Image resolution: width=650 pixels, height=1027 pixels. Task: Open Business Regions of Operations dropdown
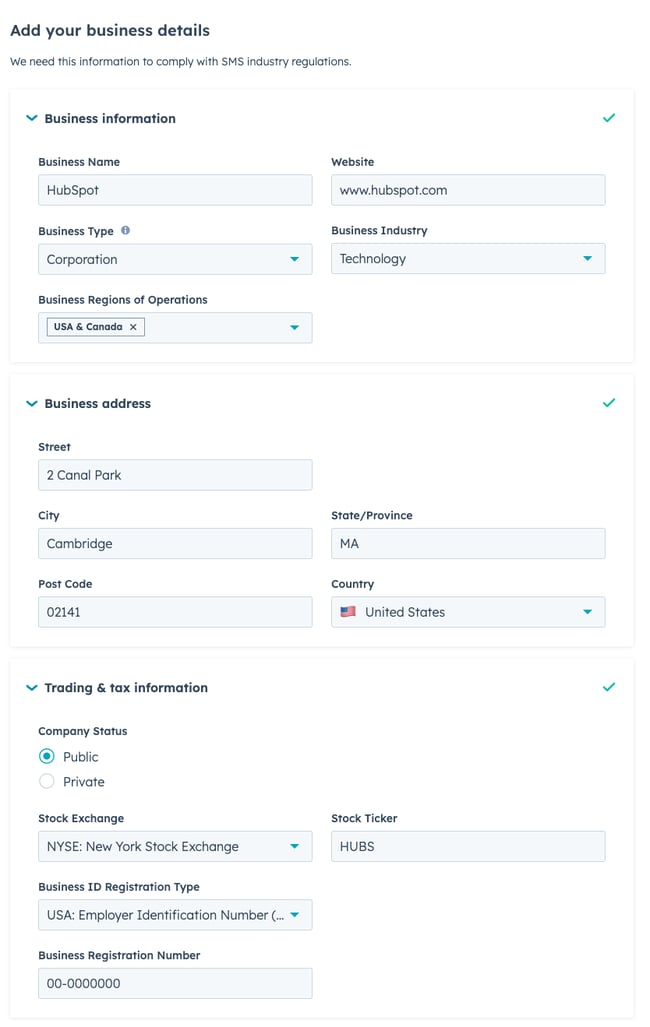tap(175, 327)
